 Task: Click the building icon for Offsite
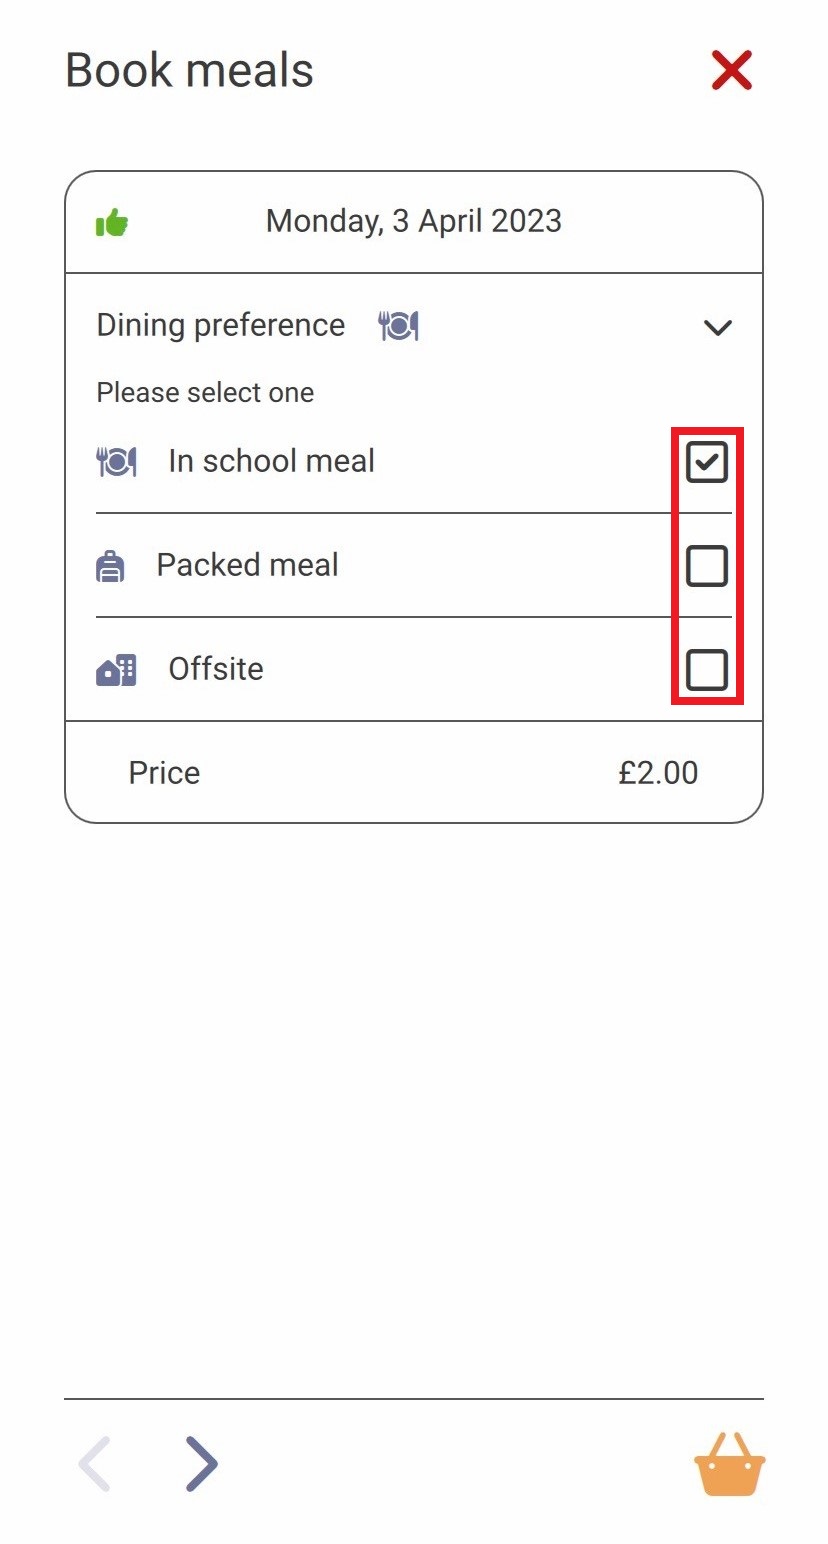click(x=116, y=669)
